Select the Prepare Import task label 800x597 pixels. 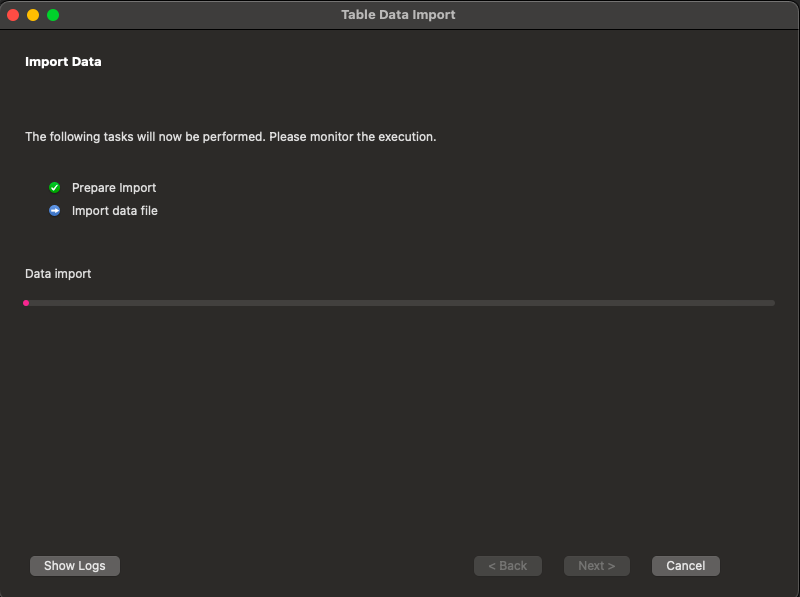114,187
